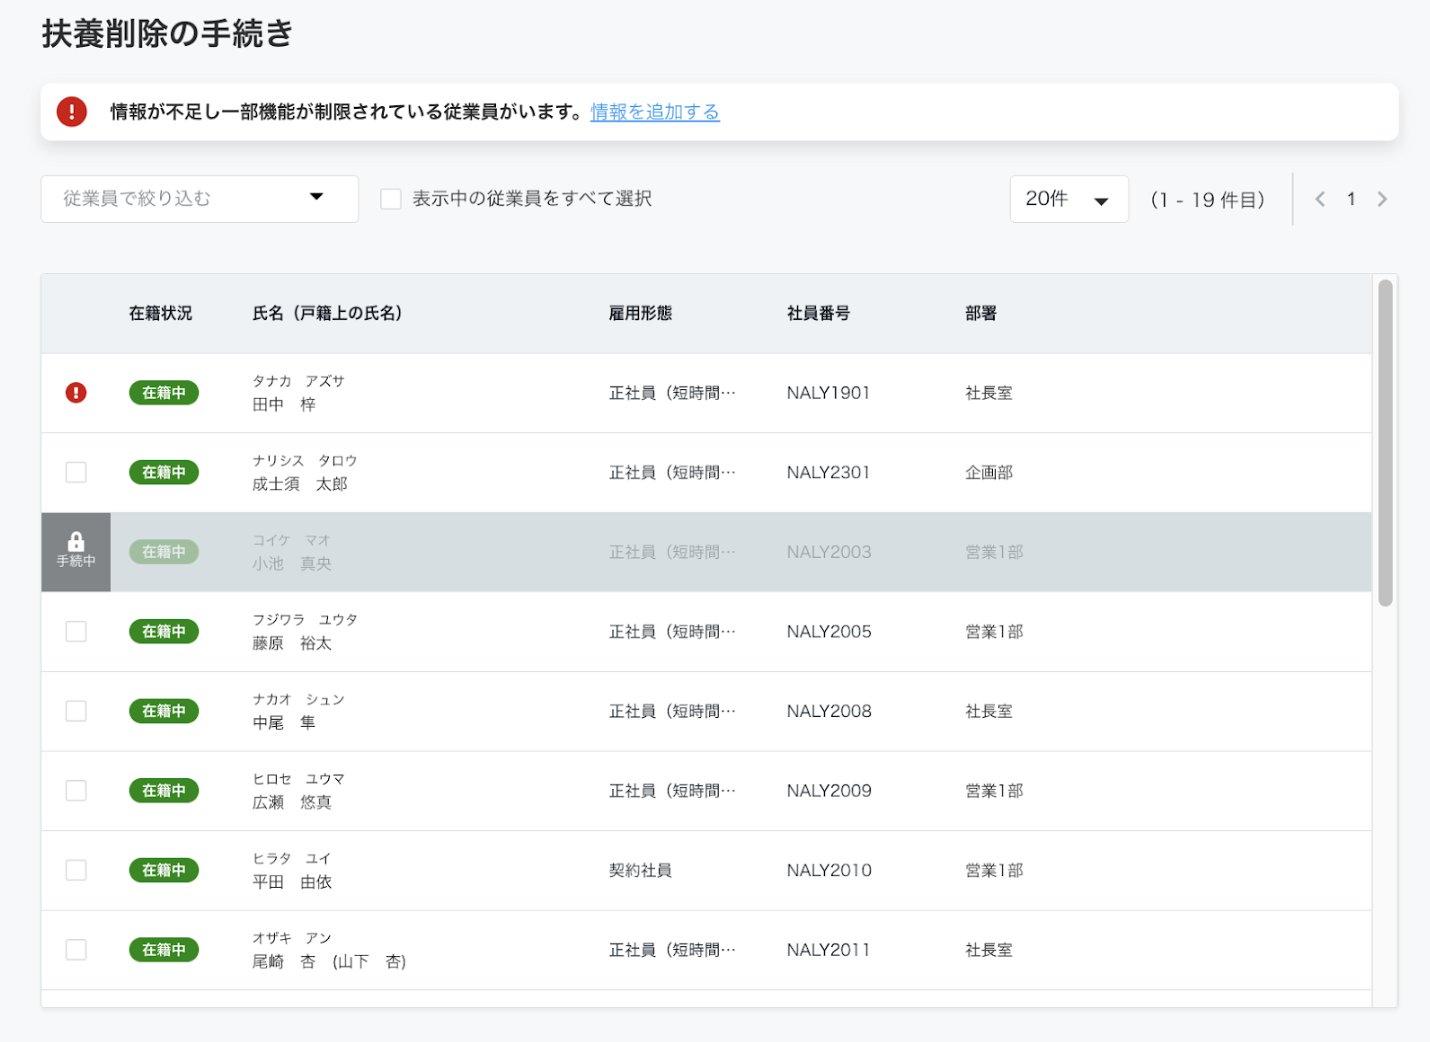Click 正社員(短時間… in NALY2009 row
Viewport: 1430px width, 1042px height.
point(672,790)
